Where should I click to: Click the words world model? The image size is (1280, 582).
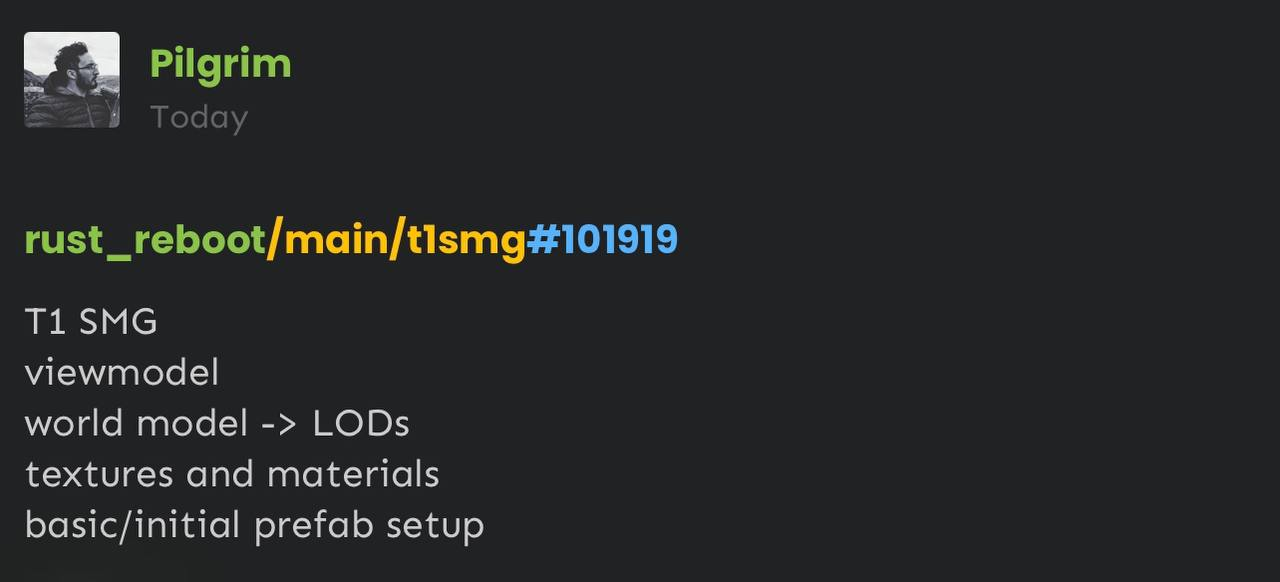coord(136,423)
